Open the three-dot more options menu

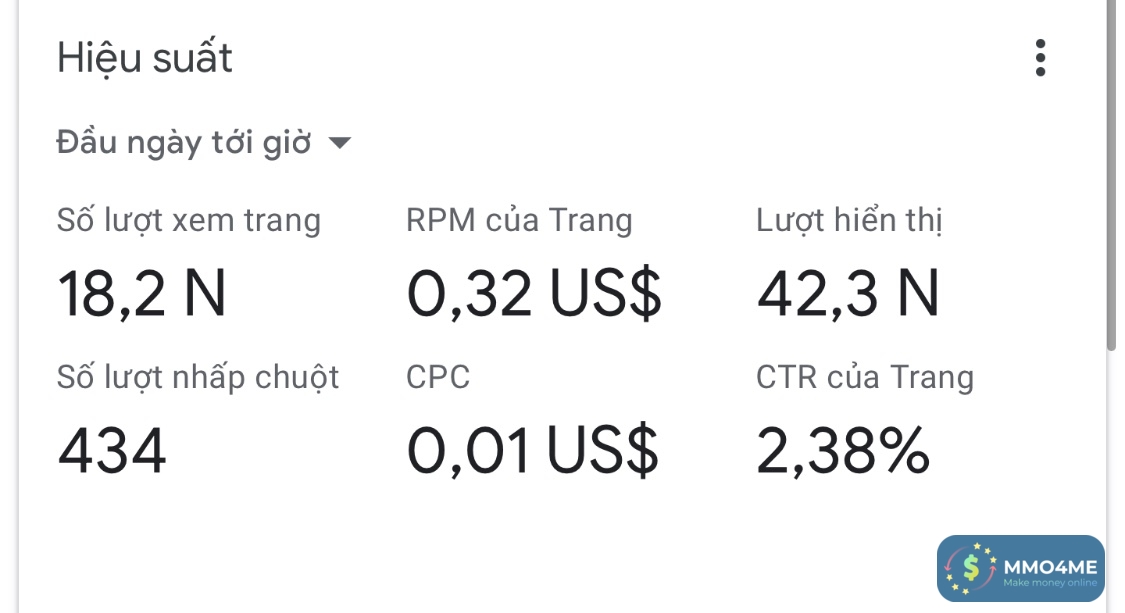(1040, 58)
